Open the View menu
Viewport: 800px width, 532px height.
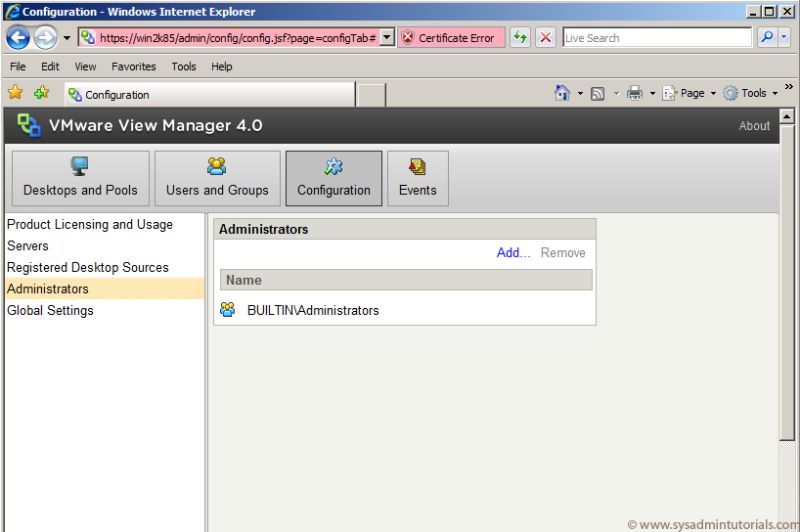[x=85, y=66]
